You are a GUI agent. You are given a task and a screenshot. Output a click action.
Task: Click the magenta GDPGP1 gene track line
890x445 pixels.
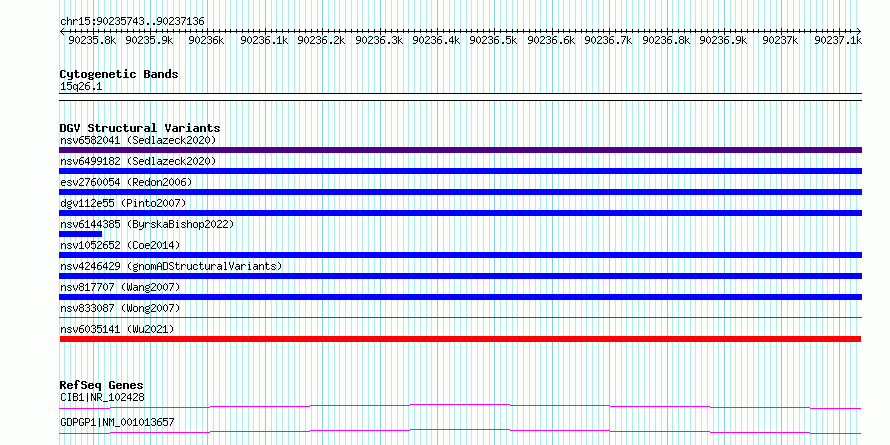click(x=460, y=431)
